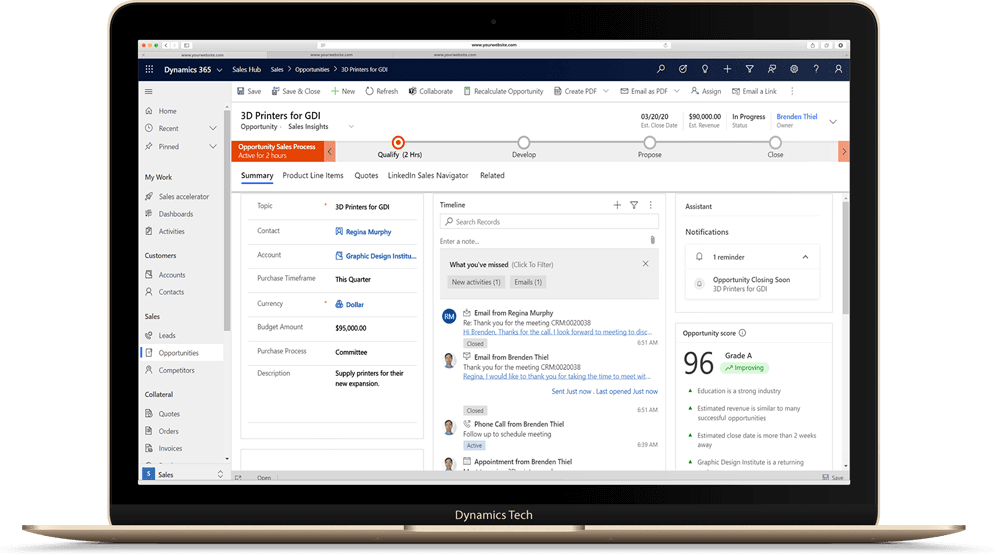Click the help question mark icon
The image size is (1001, 555).
click(x=816, y=69)
